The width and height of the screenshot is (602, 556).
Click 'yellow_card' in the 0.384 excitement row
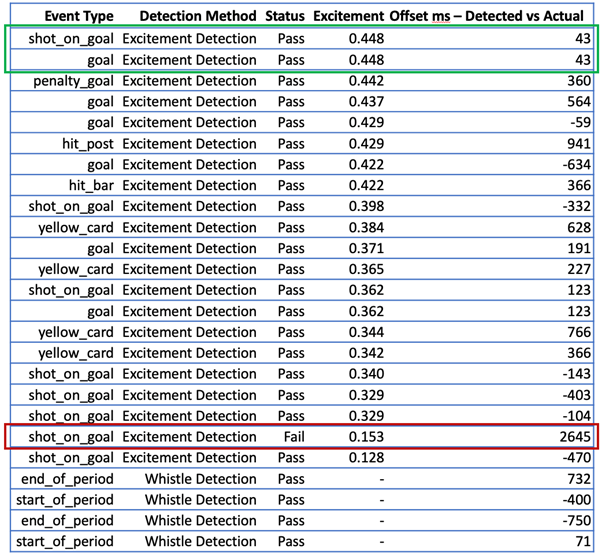(76, 228)
